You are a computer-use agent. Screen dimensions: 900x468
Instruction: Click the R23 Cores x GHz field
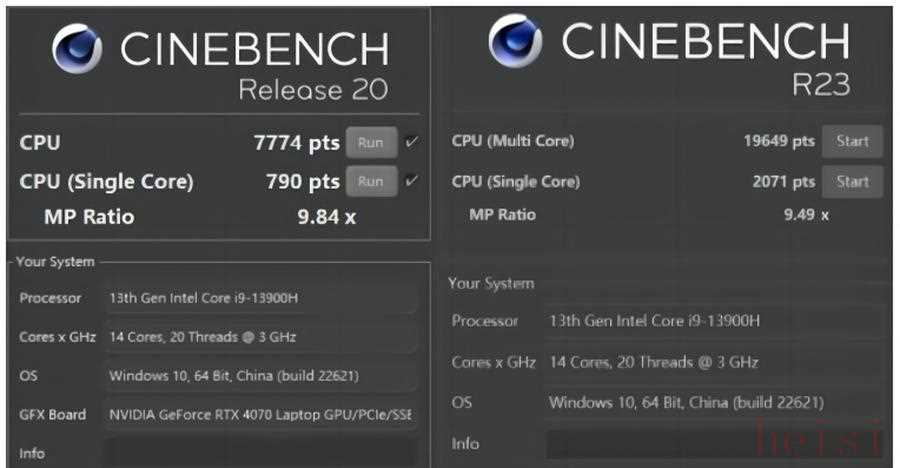coord(715,362)
